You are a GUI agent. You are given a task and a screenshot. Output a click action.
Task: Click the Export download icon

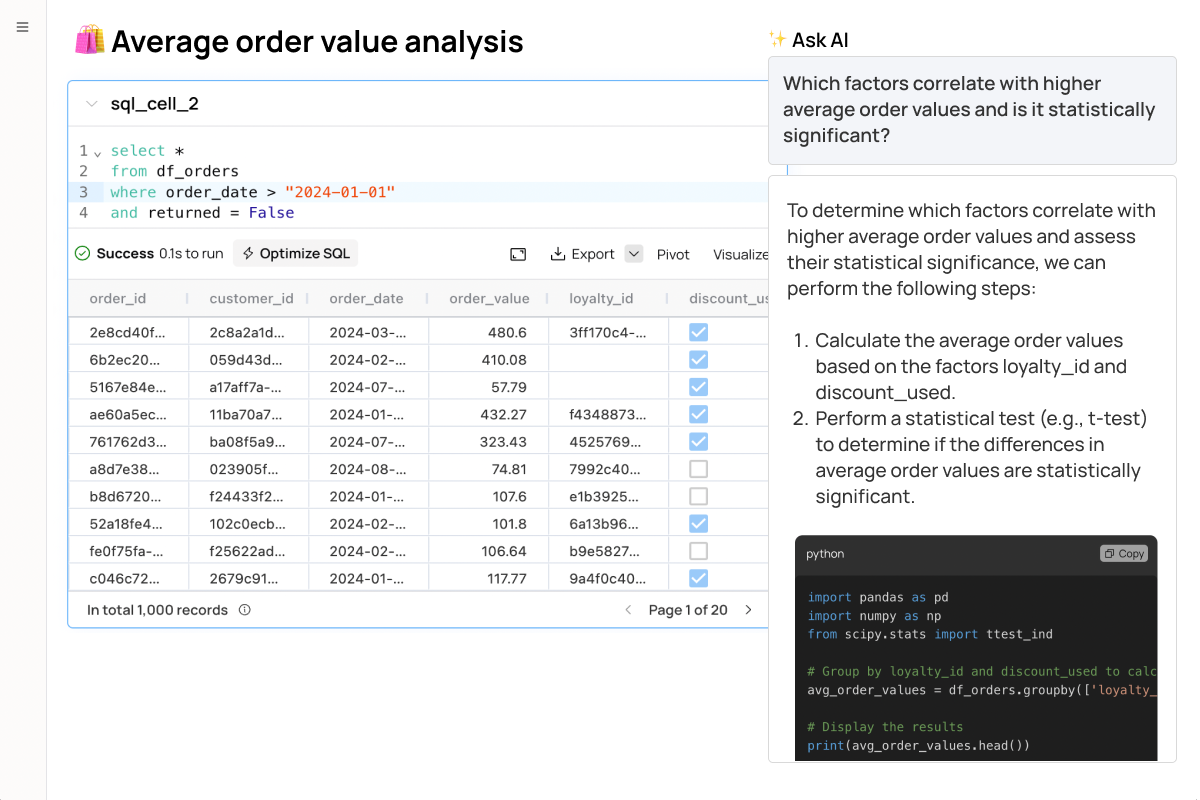pyautogui.click(x=557, y=253)
